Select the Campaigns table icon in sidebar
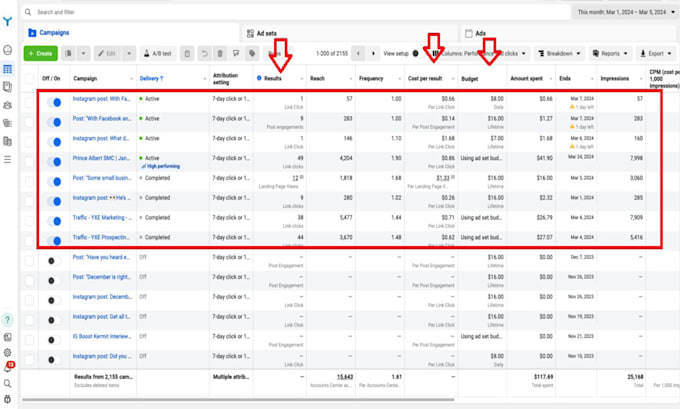680x409 pixels. click(7, 69)
